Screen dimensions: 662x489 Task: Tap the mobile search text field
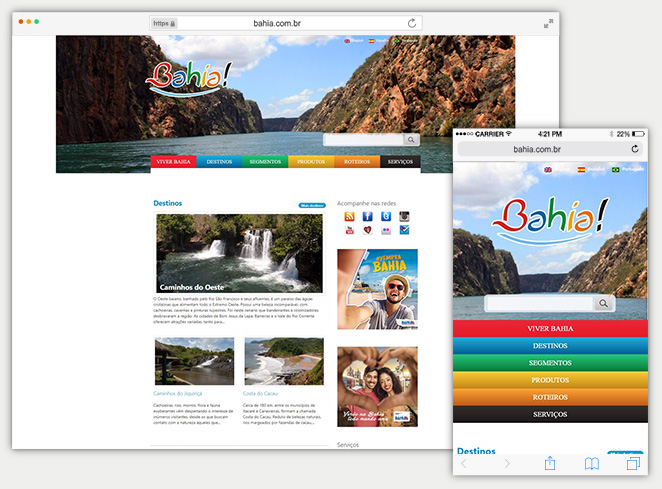click(x=540, y=303)
